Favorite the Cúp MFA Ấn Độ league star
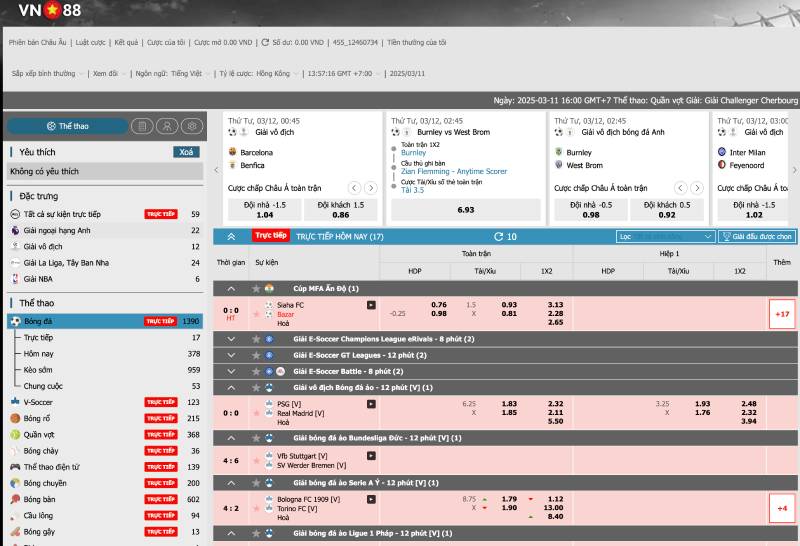This screenshot has width=800, height=546. tap(255, 288)
